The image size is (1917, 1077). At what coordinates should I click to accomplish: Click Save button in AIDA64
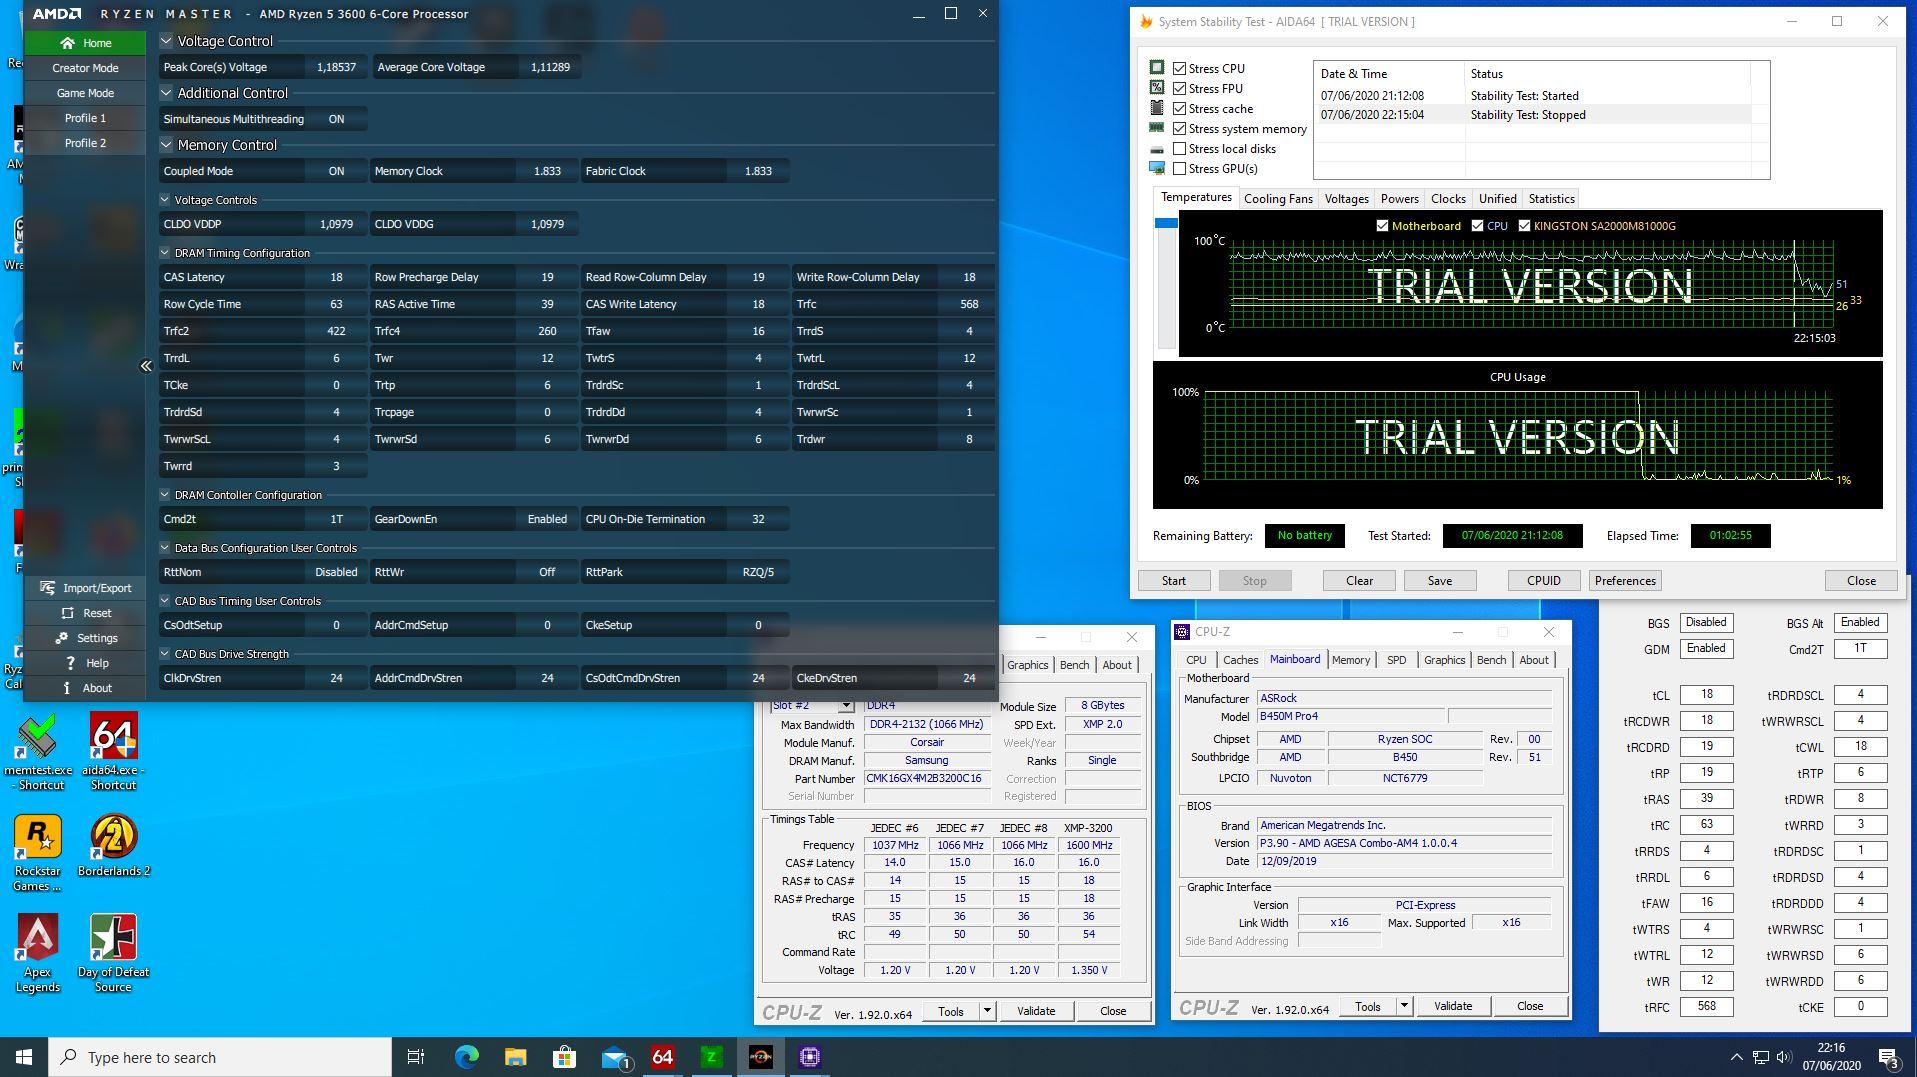[1439, 581]
